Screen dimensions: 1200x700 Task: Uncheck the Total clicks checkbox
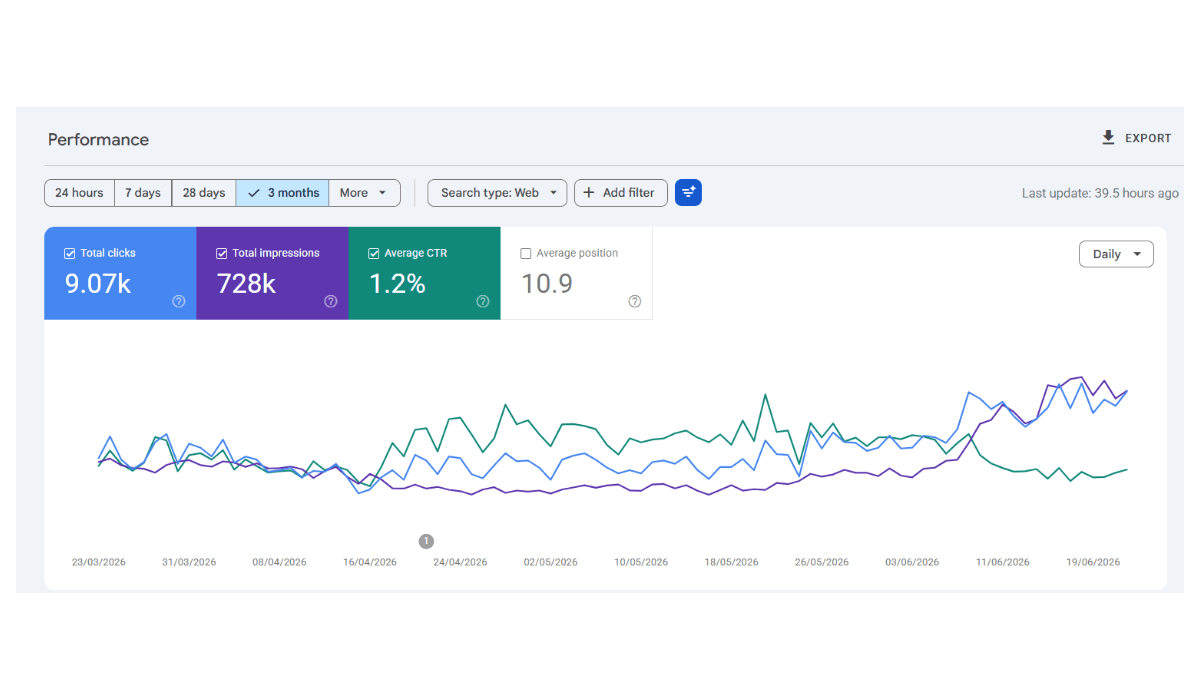click(x=69, y=254)
